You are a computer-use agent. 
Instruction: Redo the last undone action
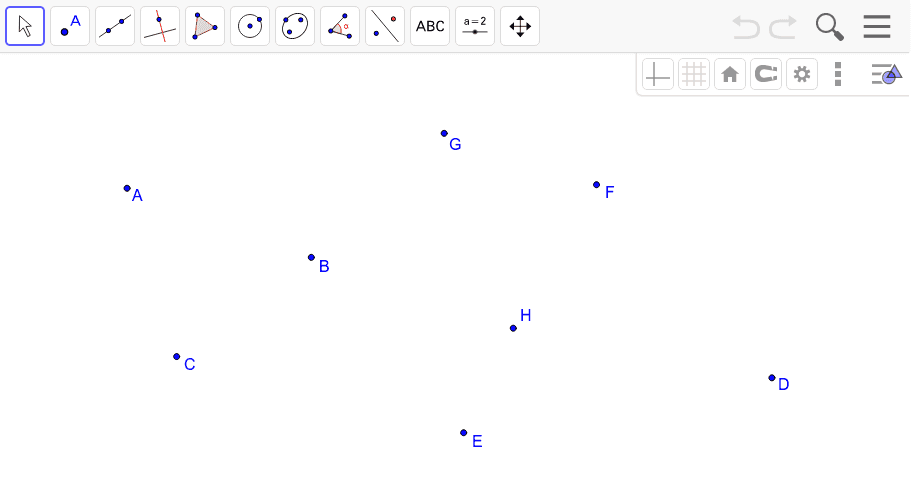[x=783, y=27]
